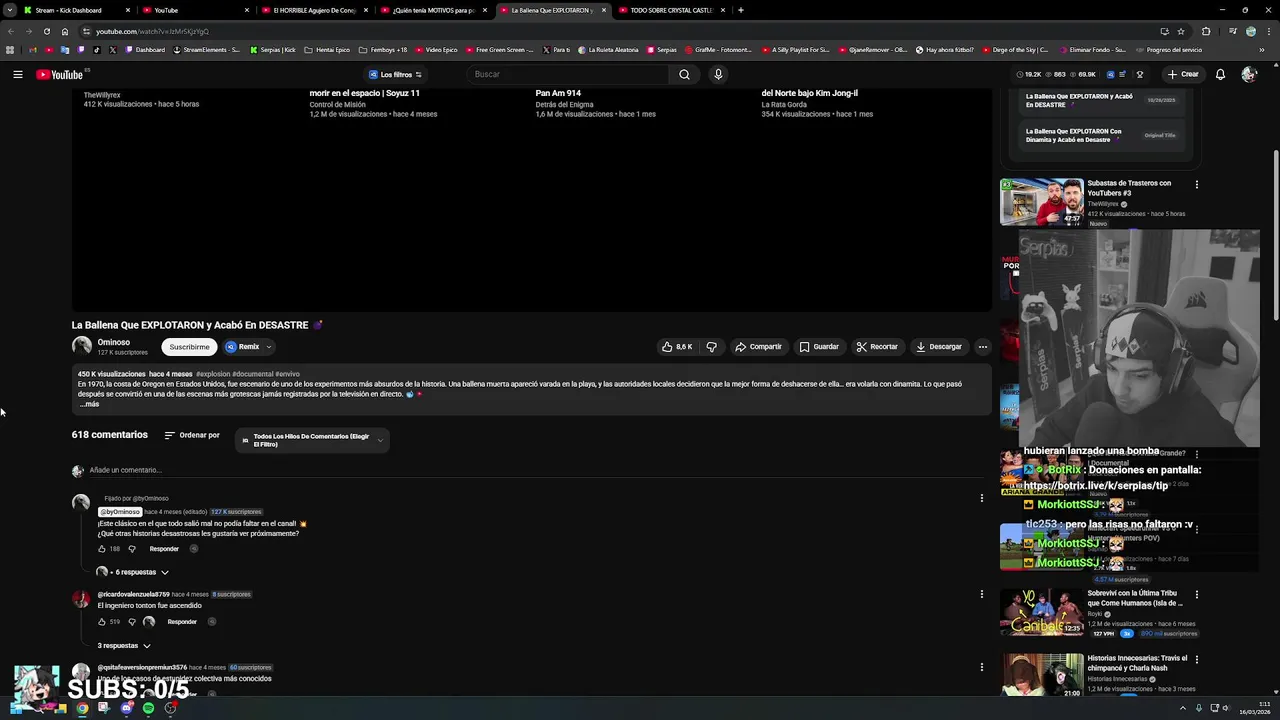The height and width of the screenshot is (720, 1280).
Task: Open Todos Los Hilos De Comentarios filter
Action: click(x=312, y=440)
